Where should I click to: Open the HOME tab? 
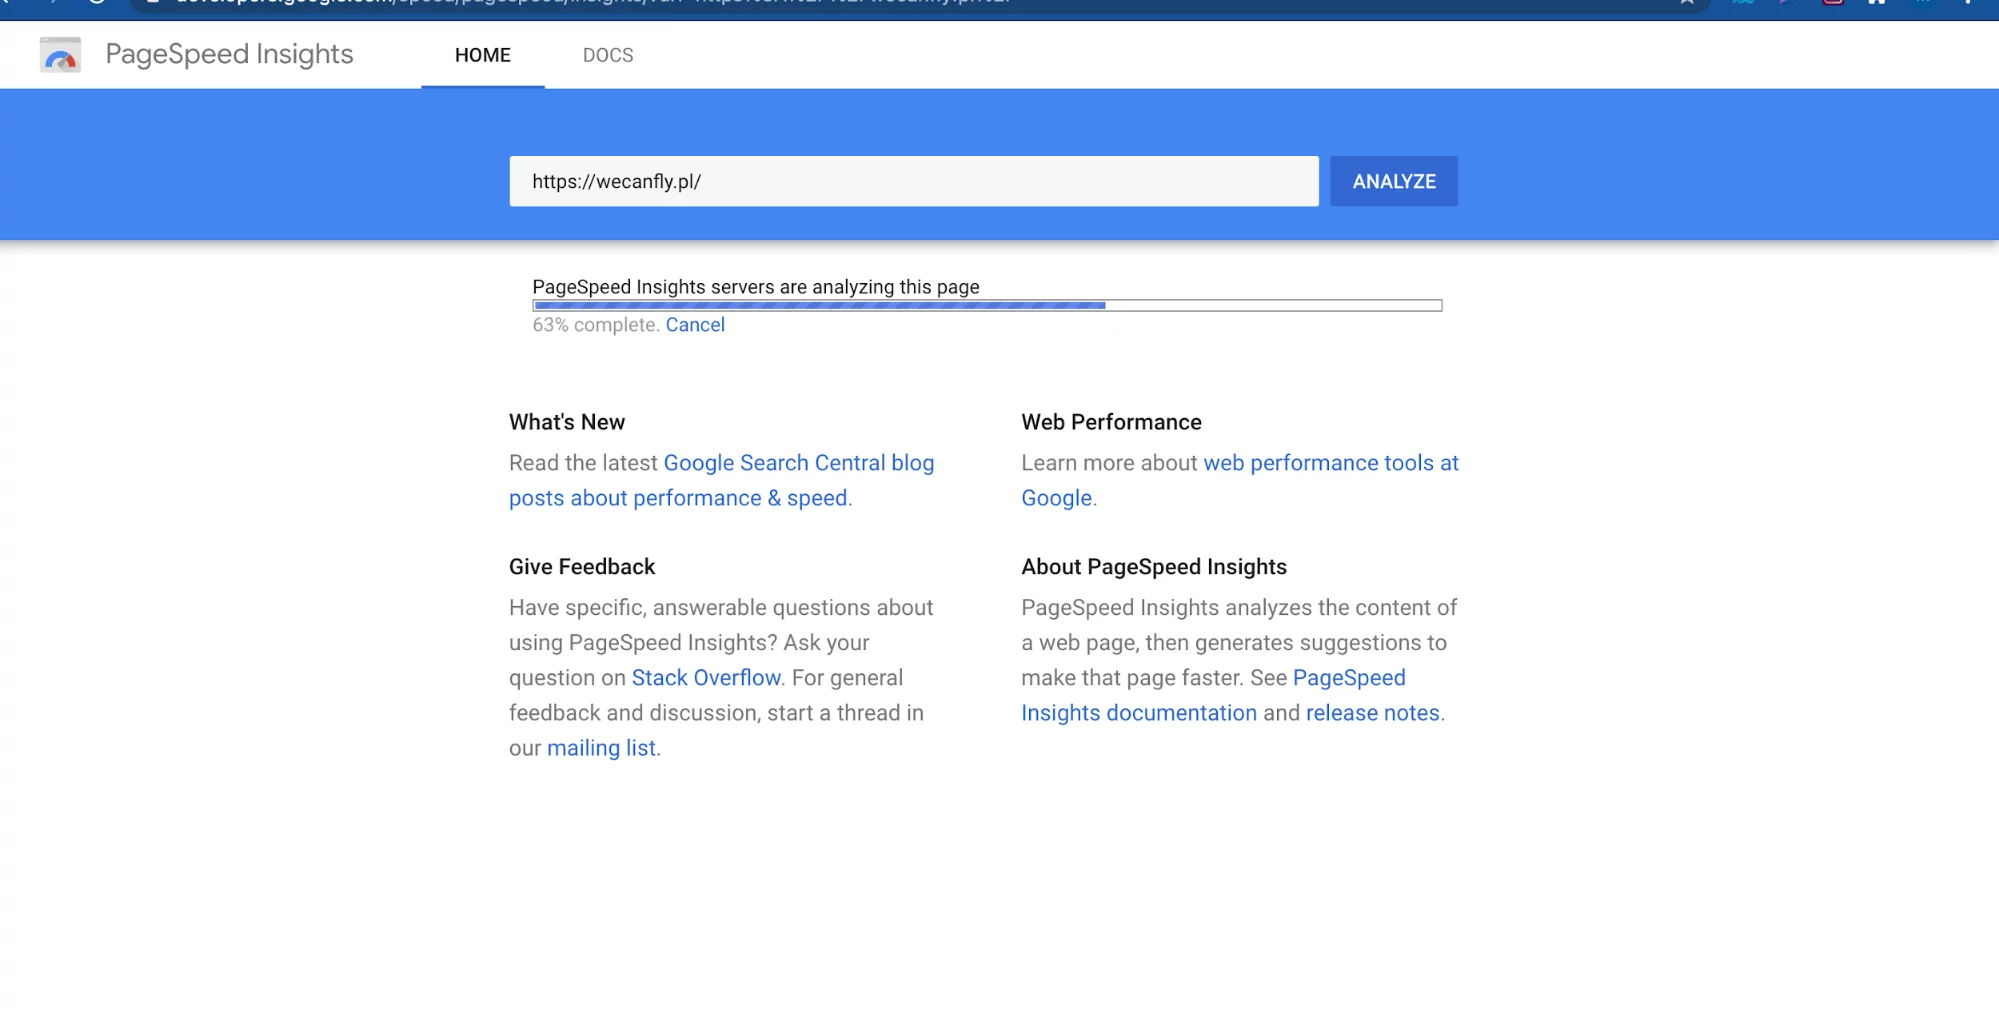483,55
